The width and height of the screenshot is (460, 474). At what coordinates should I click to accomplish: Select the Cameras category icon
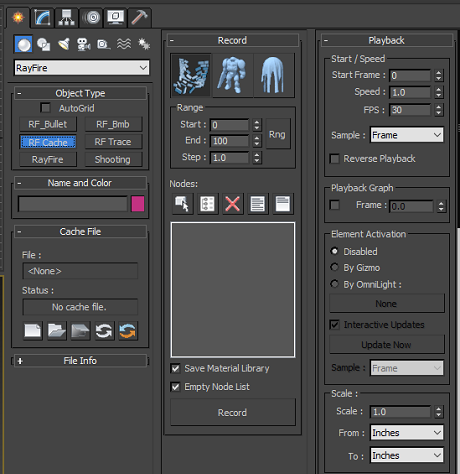(x=83, y=44)
